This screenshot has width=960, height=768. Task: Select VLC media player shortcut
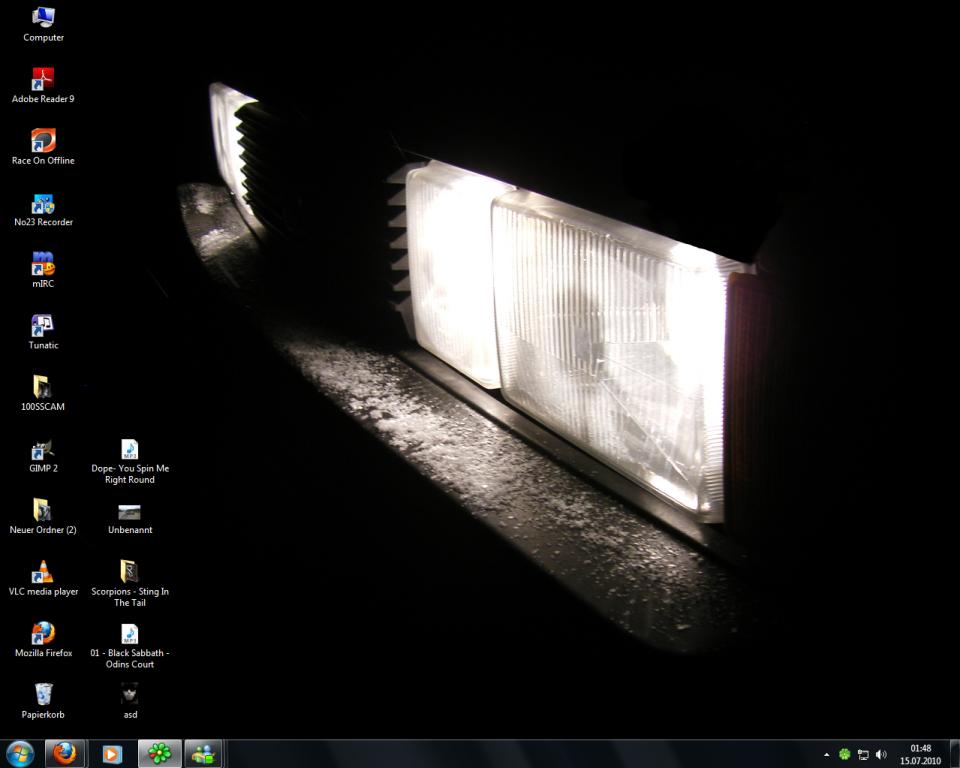(x=43, y=573)
